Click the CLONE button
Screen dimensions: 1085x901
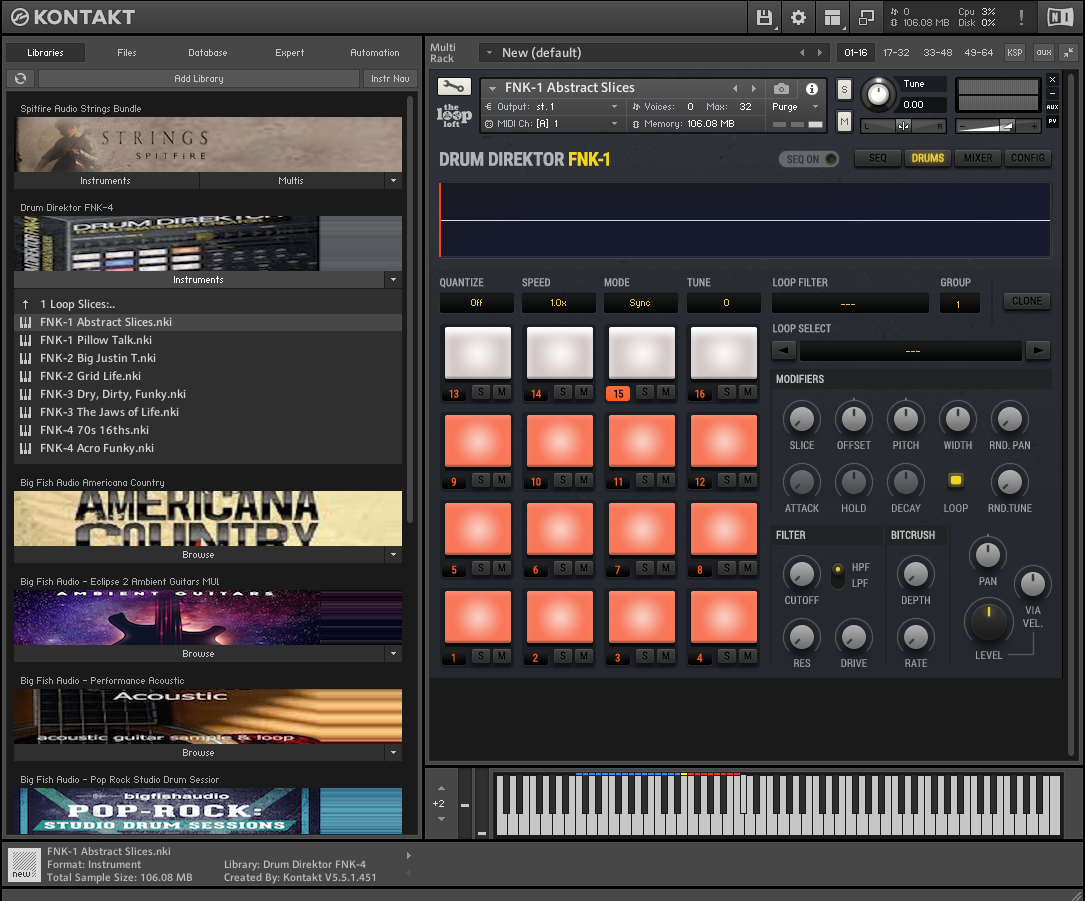point(1027,301)
